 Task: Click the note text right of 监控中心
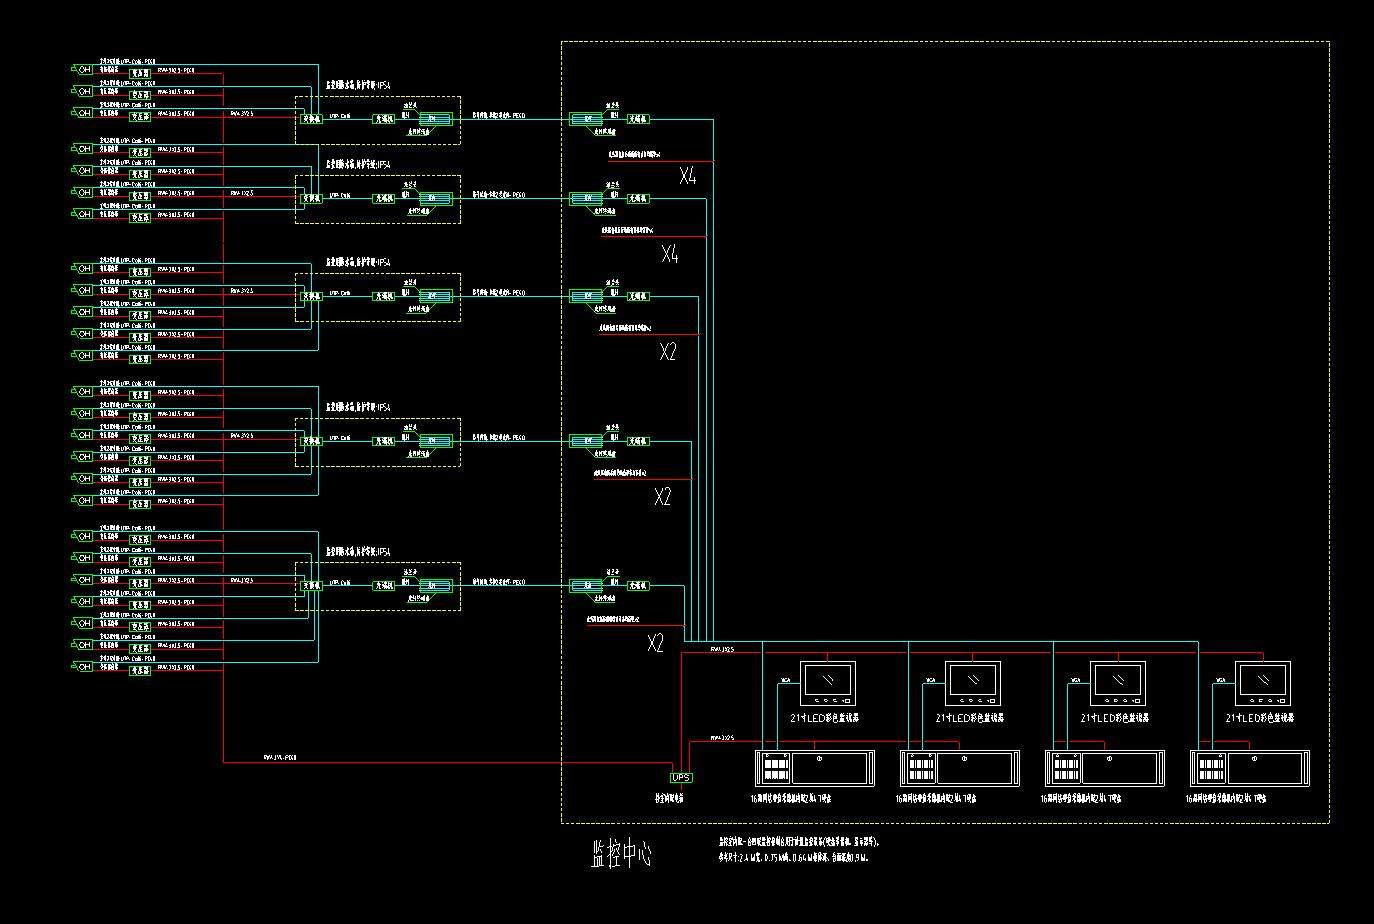pyautogui.click(x=798, y=850)
